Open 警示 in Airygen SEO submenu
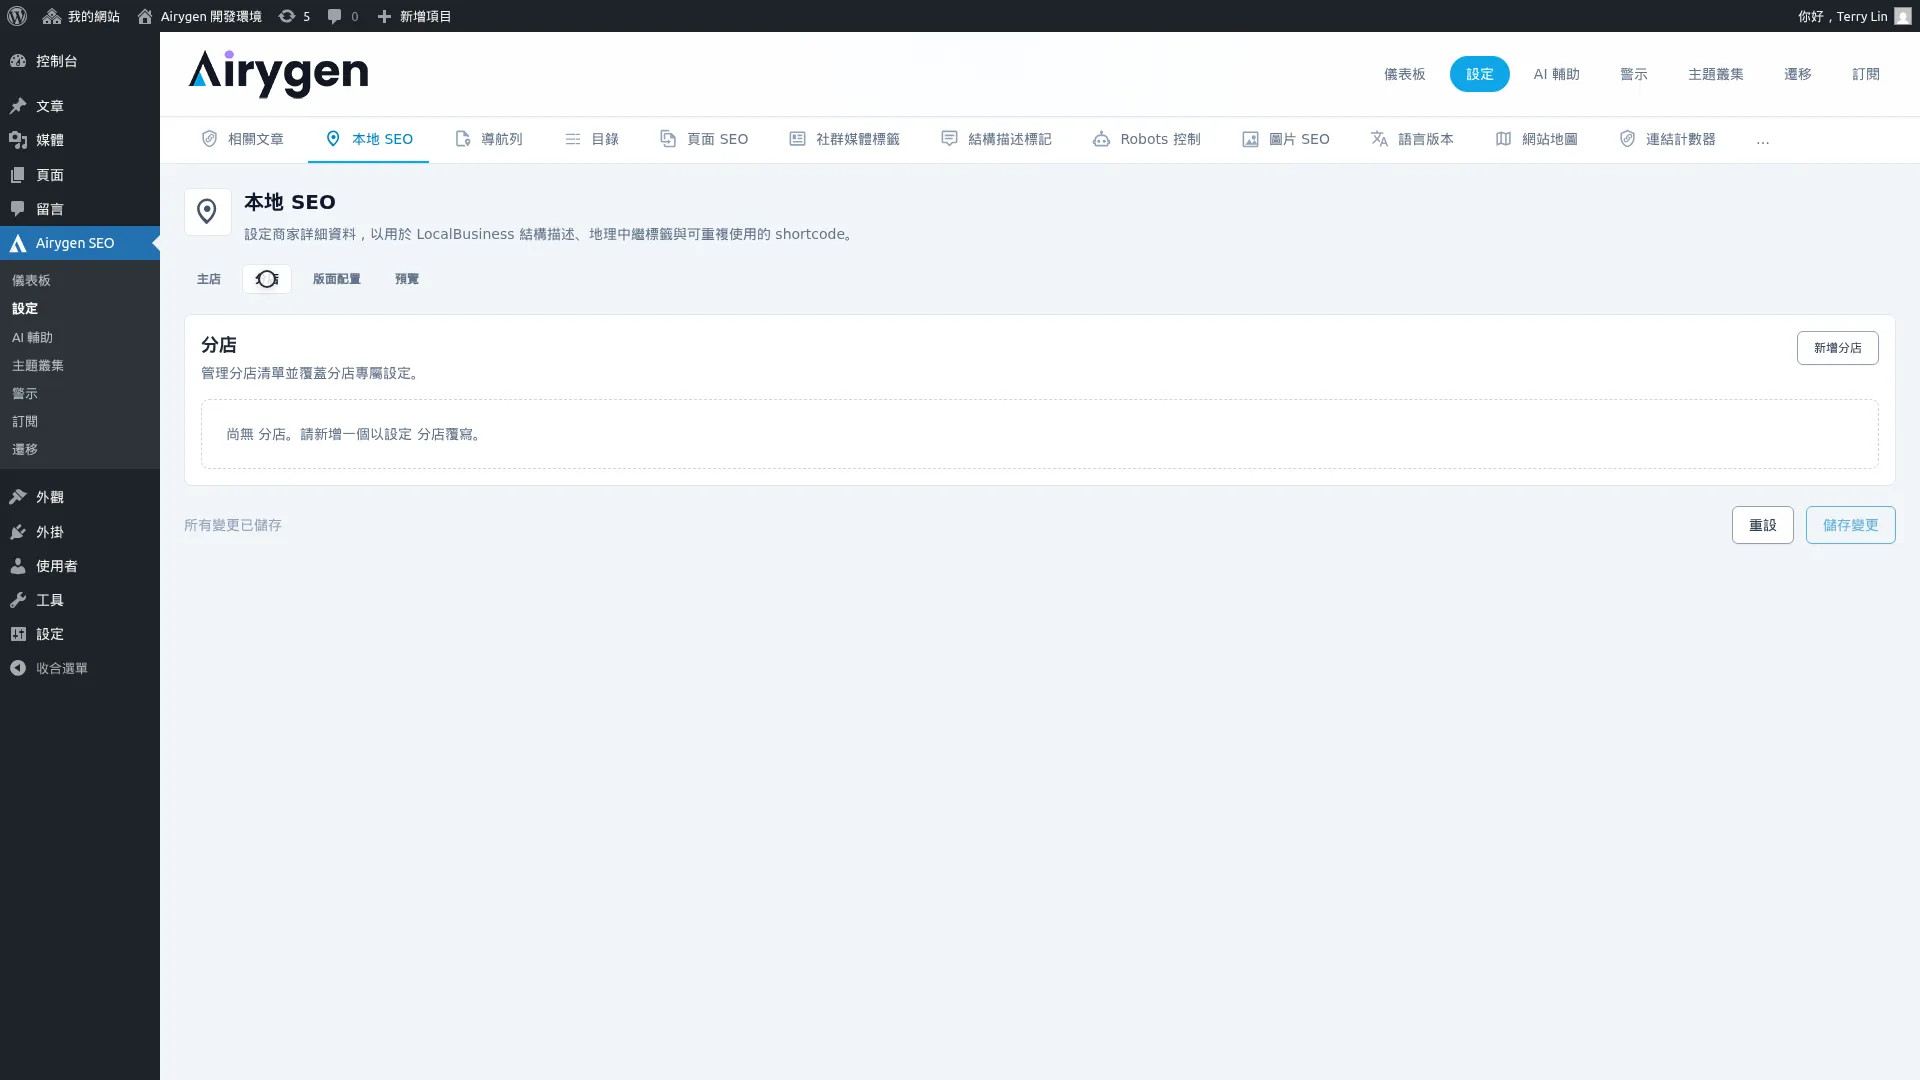Viewport: 1920px width, 1080px height. (x=25, y=394)
